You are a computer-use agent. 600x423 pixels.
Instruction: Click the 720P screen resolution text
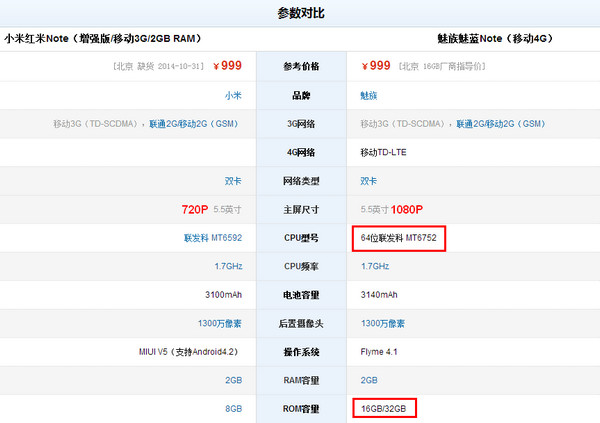click(195, 209)
